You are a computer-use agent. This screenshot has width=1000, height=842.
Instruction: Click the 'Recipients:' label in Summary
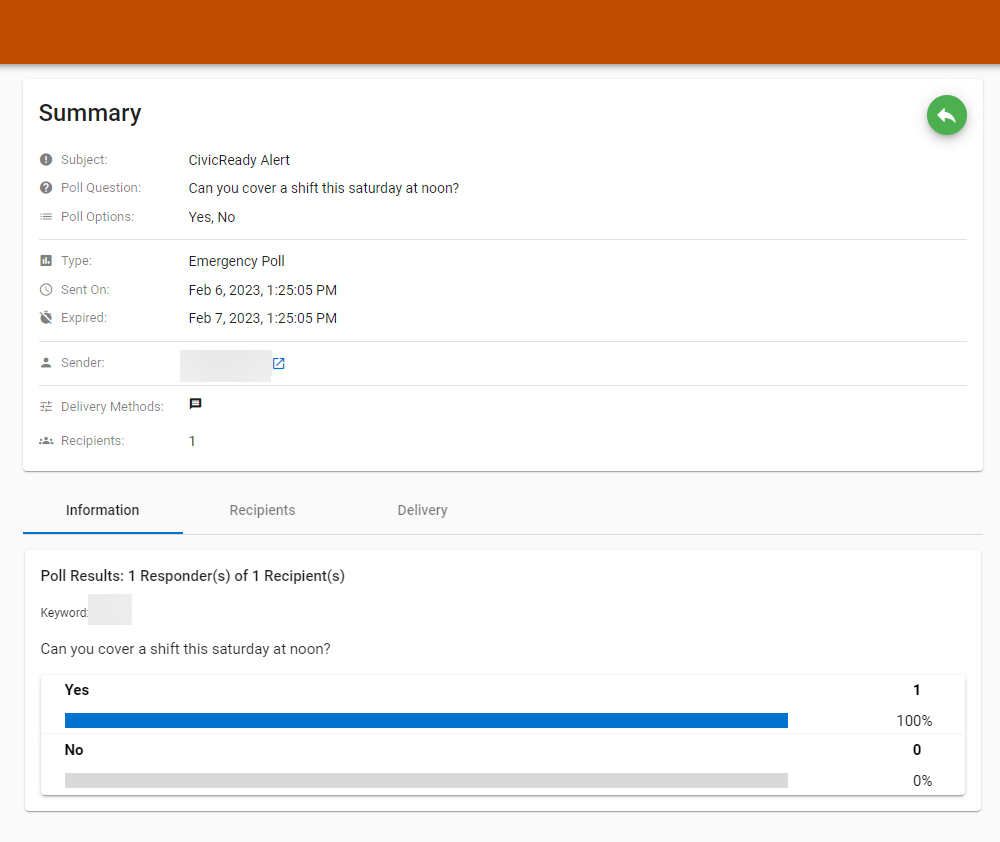tap(92, 441)
